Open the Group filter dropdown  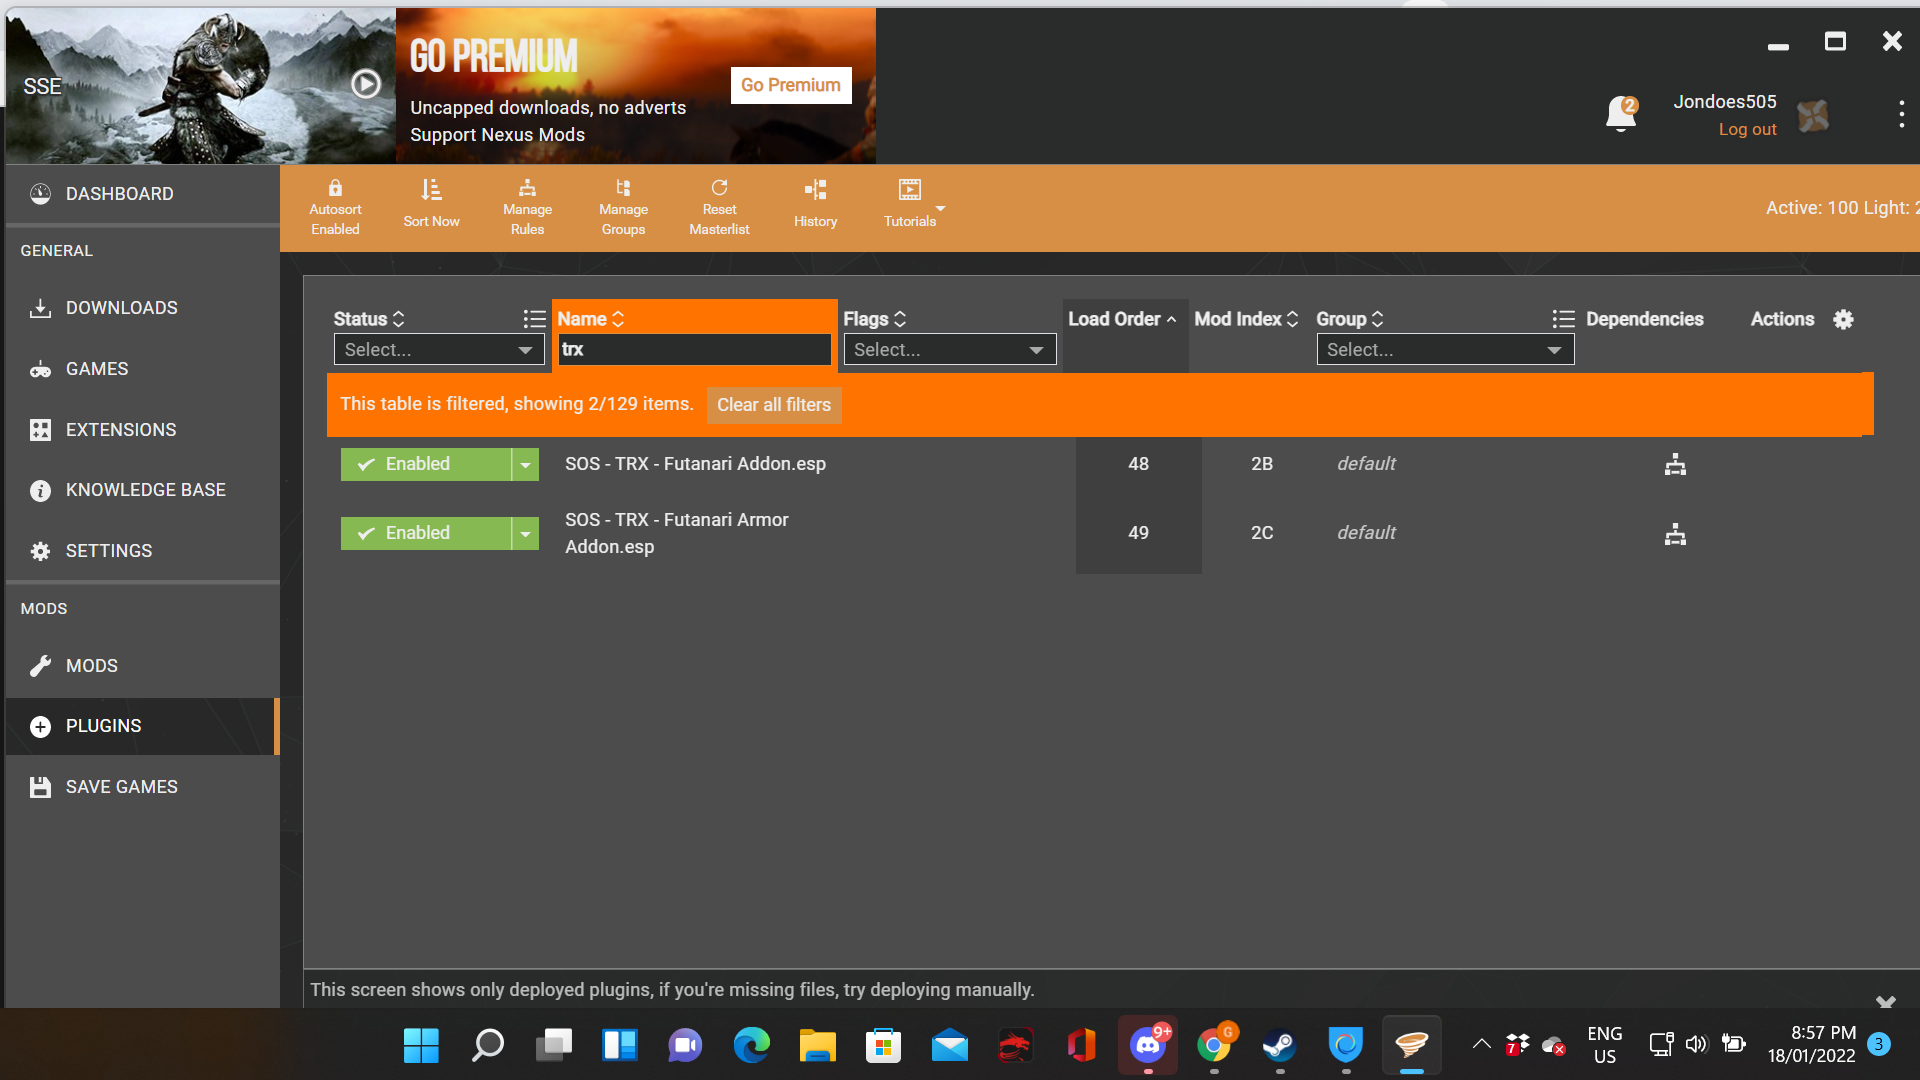point(1445,350)
